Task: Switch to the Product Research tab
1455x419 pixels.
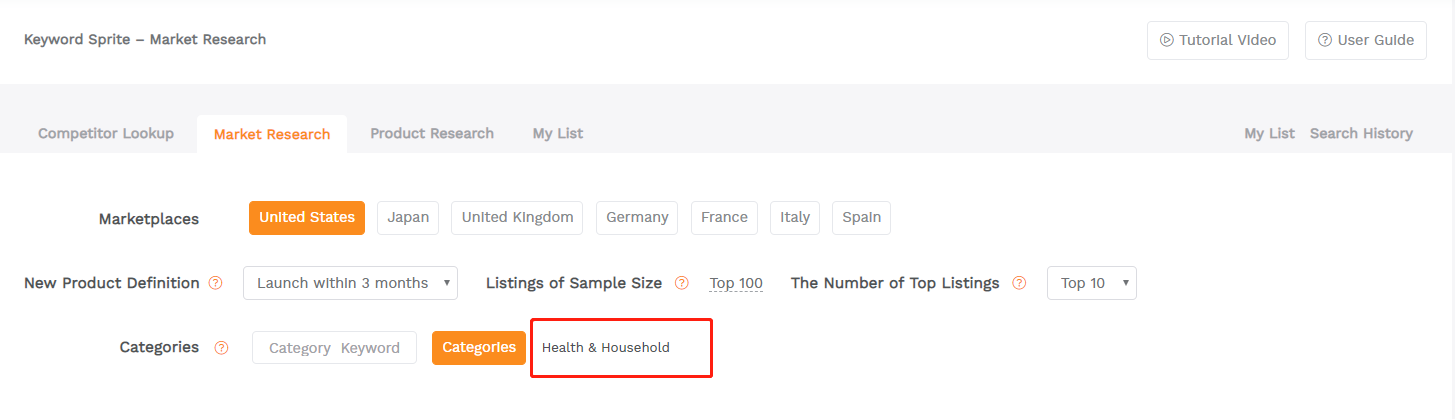Action: [x=432, y=133]
